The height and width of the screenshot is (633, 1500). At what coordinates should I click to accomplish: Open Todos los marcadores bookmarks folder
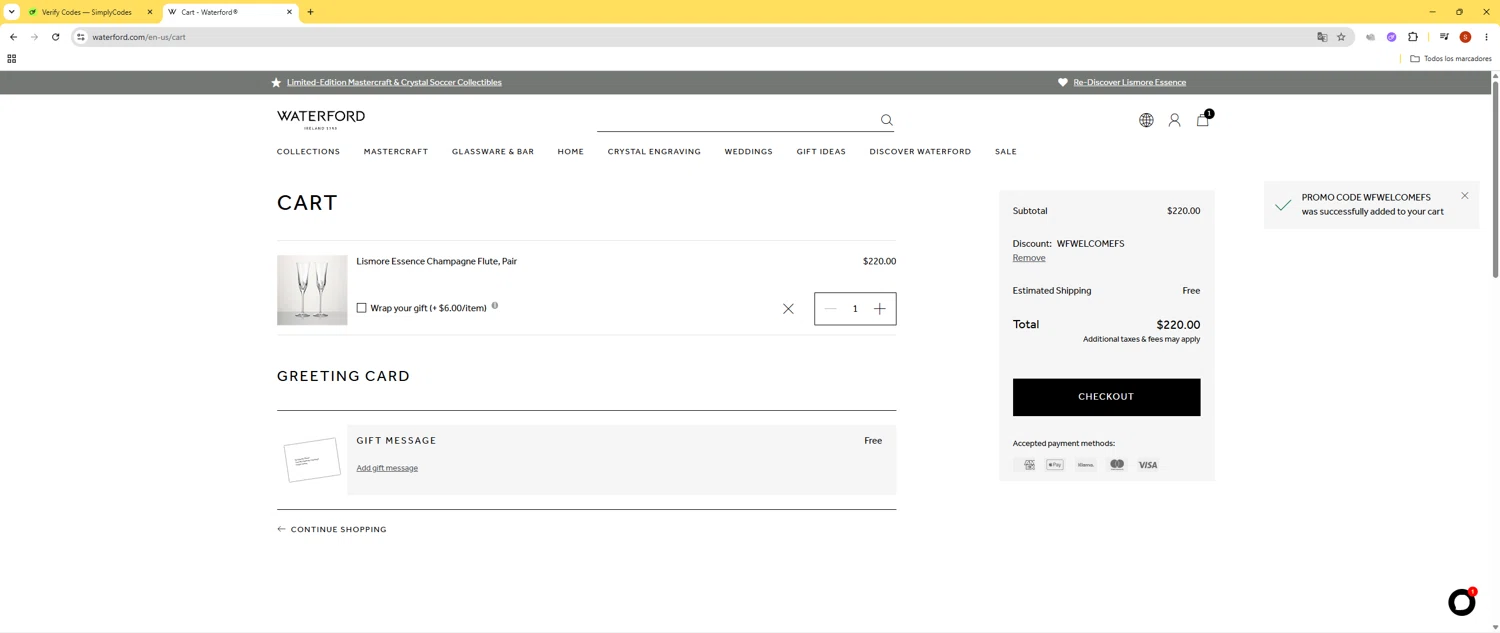tap(1451, 59)
